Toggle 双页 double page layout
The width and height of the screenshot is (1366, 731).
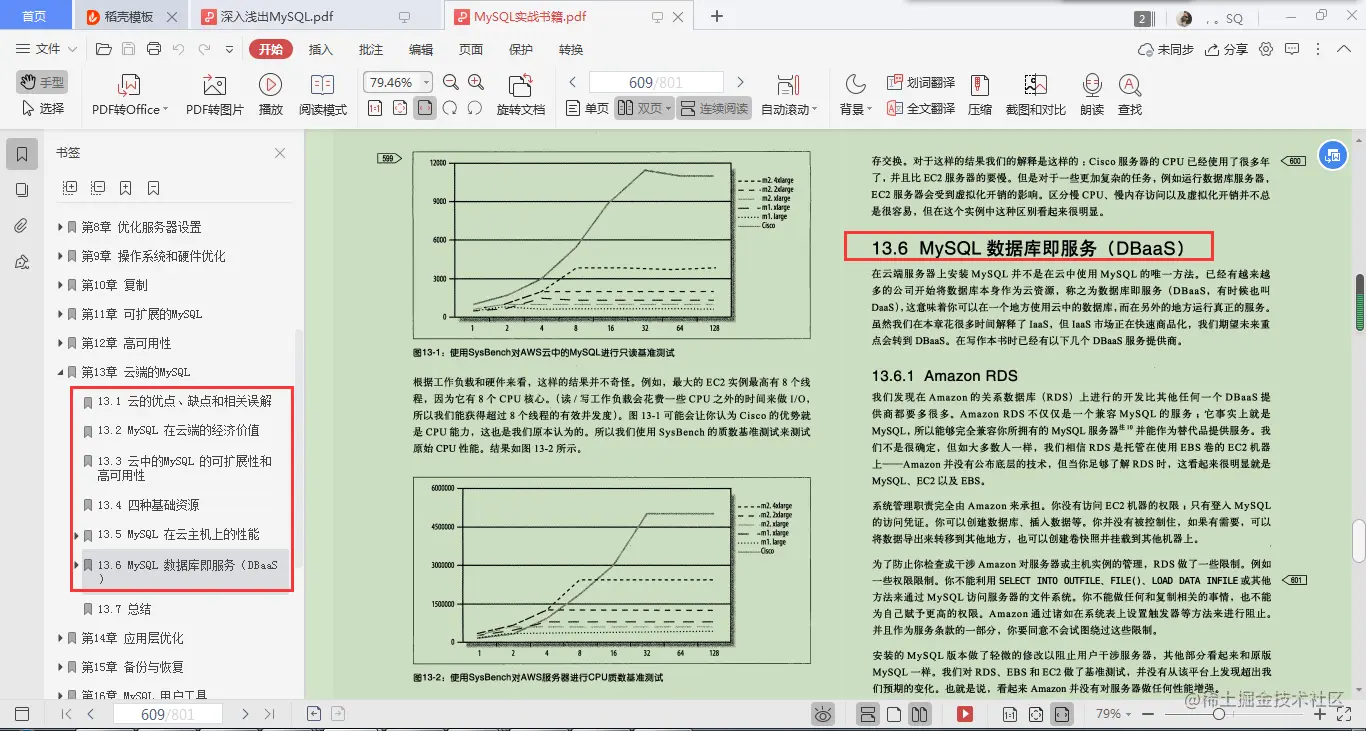[644, 108]
